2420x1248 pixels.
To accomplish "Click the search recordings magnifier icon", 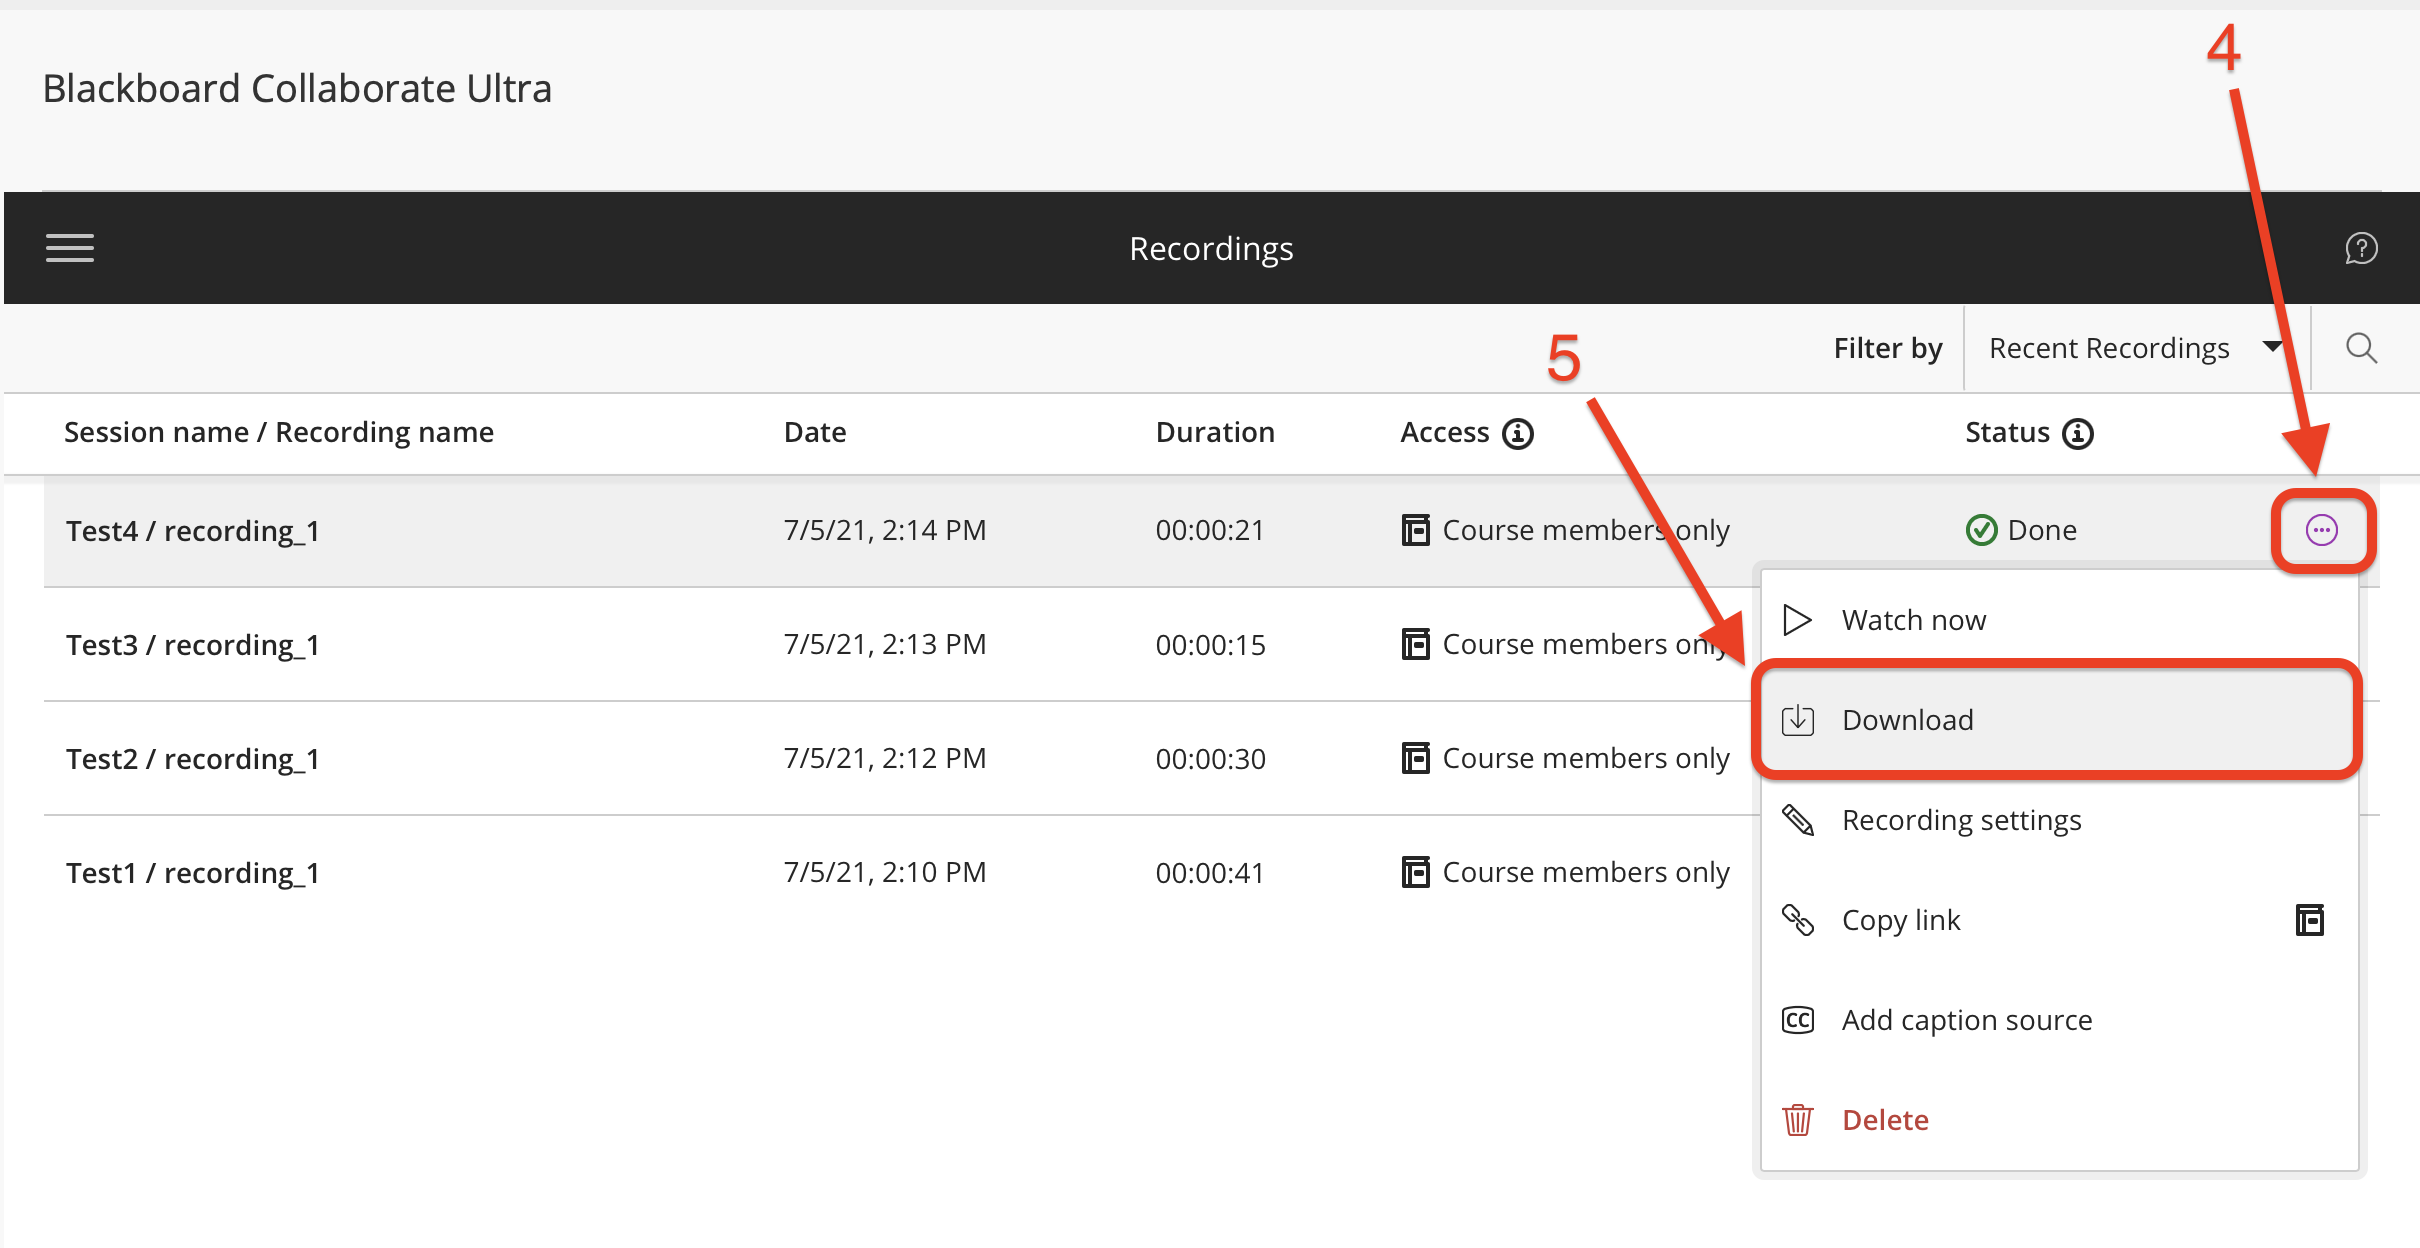I will (2361, 348).
